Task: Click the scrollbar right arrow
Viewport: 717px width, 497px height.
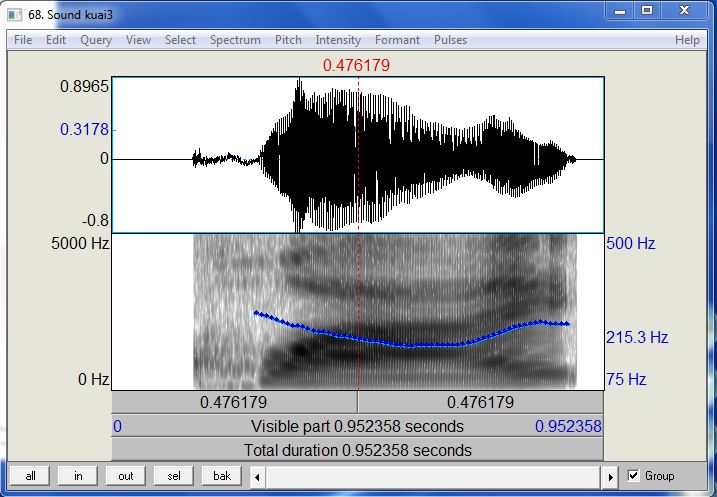Action: 610,477
